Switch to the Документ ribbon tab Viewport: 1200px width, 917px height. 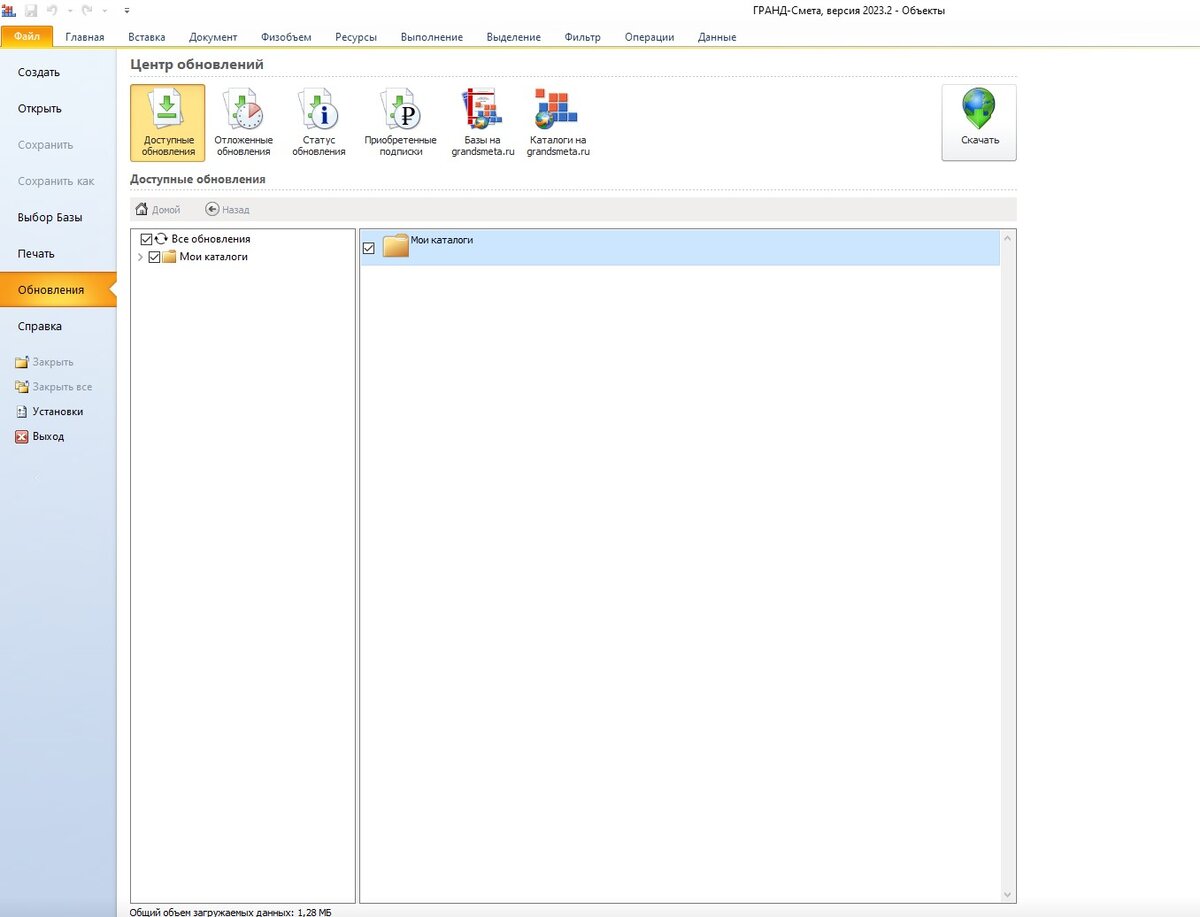(x=213, y=37)
